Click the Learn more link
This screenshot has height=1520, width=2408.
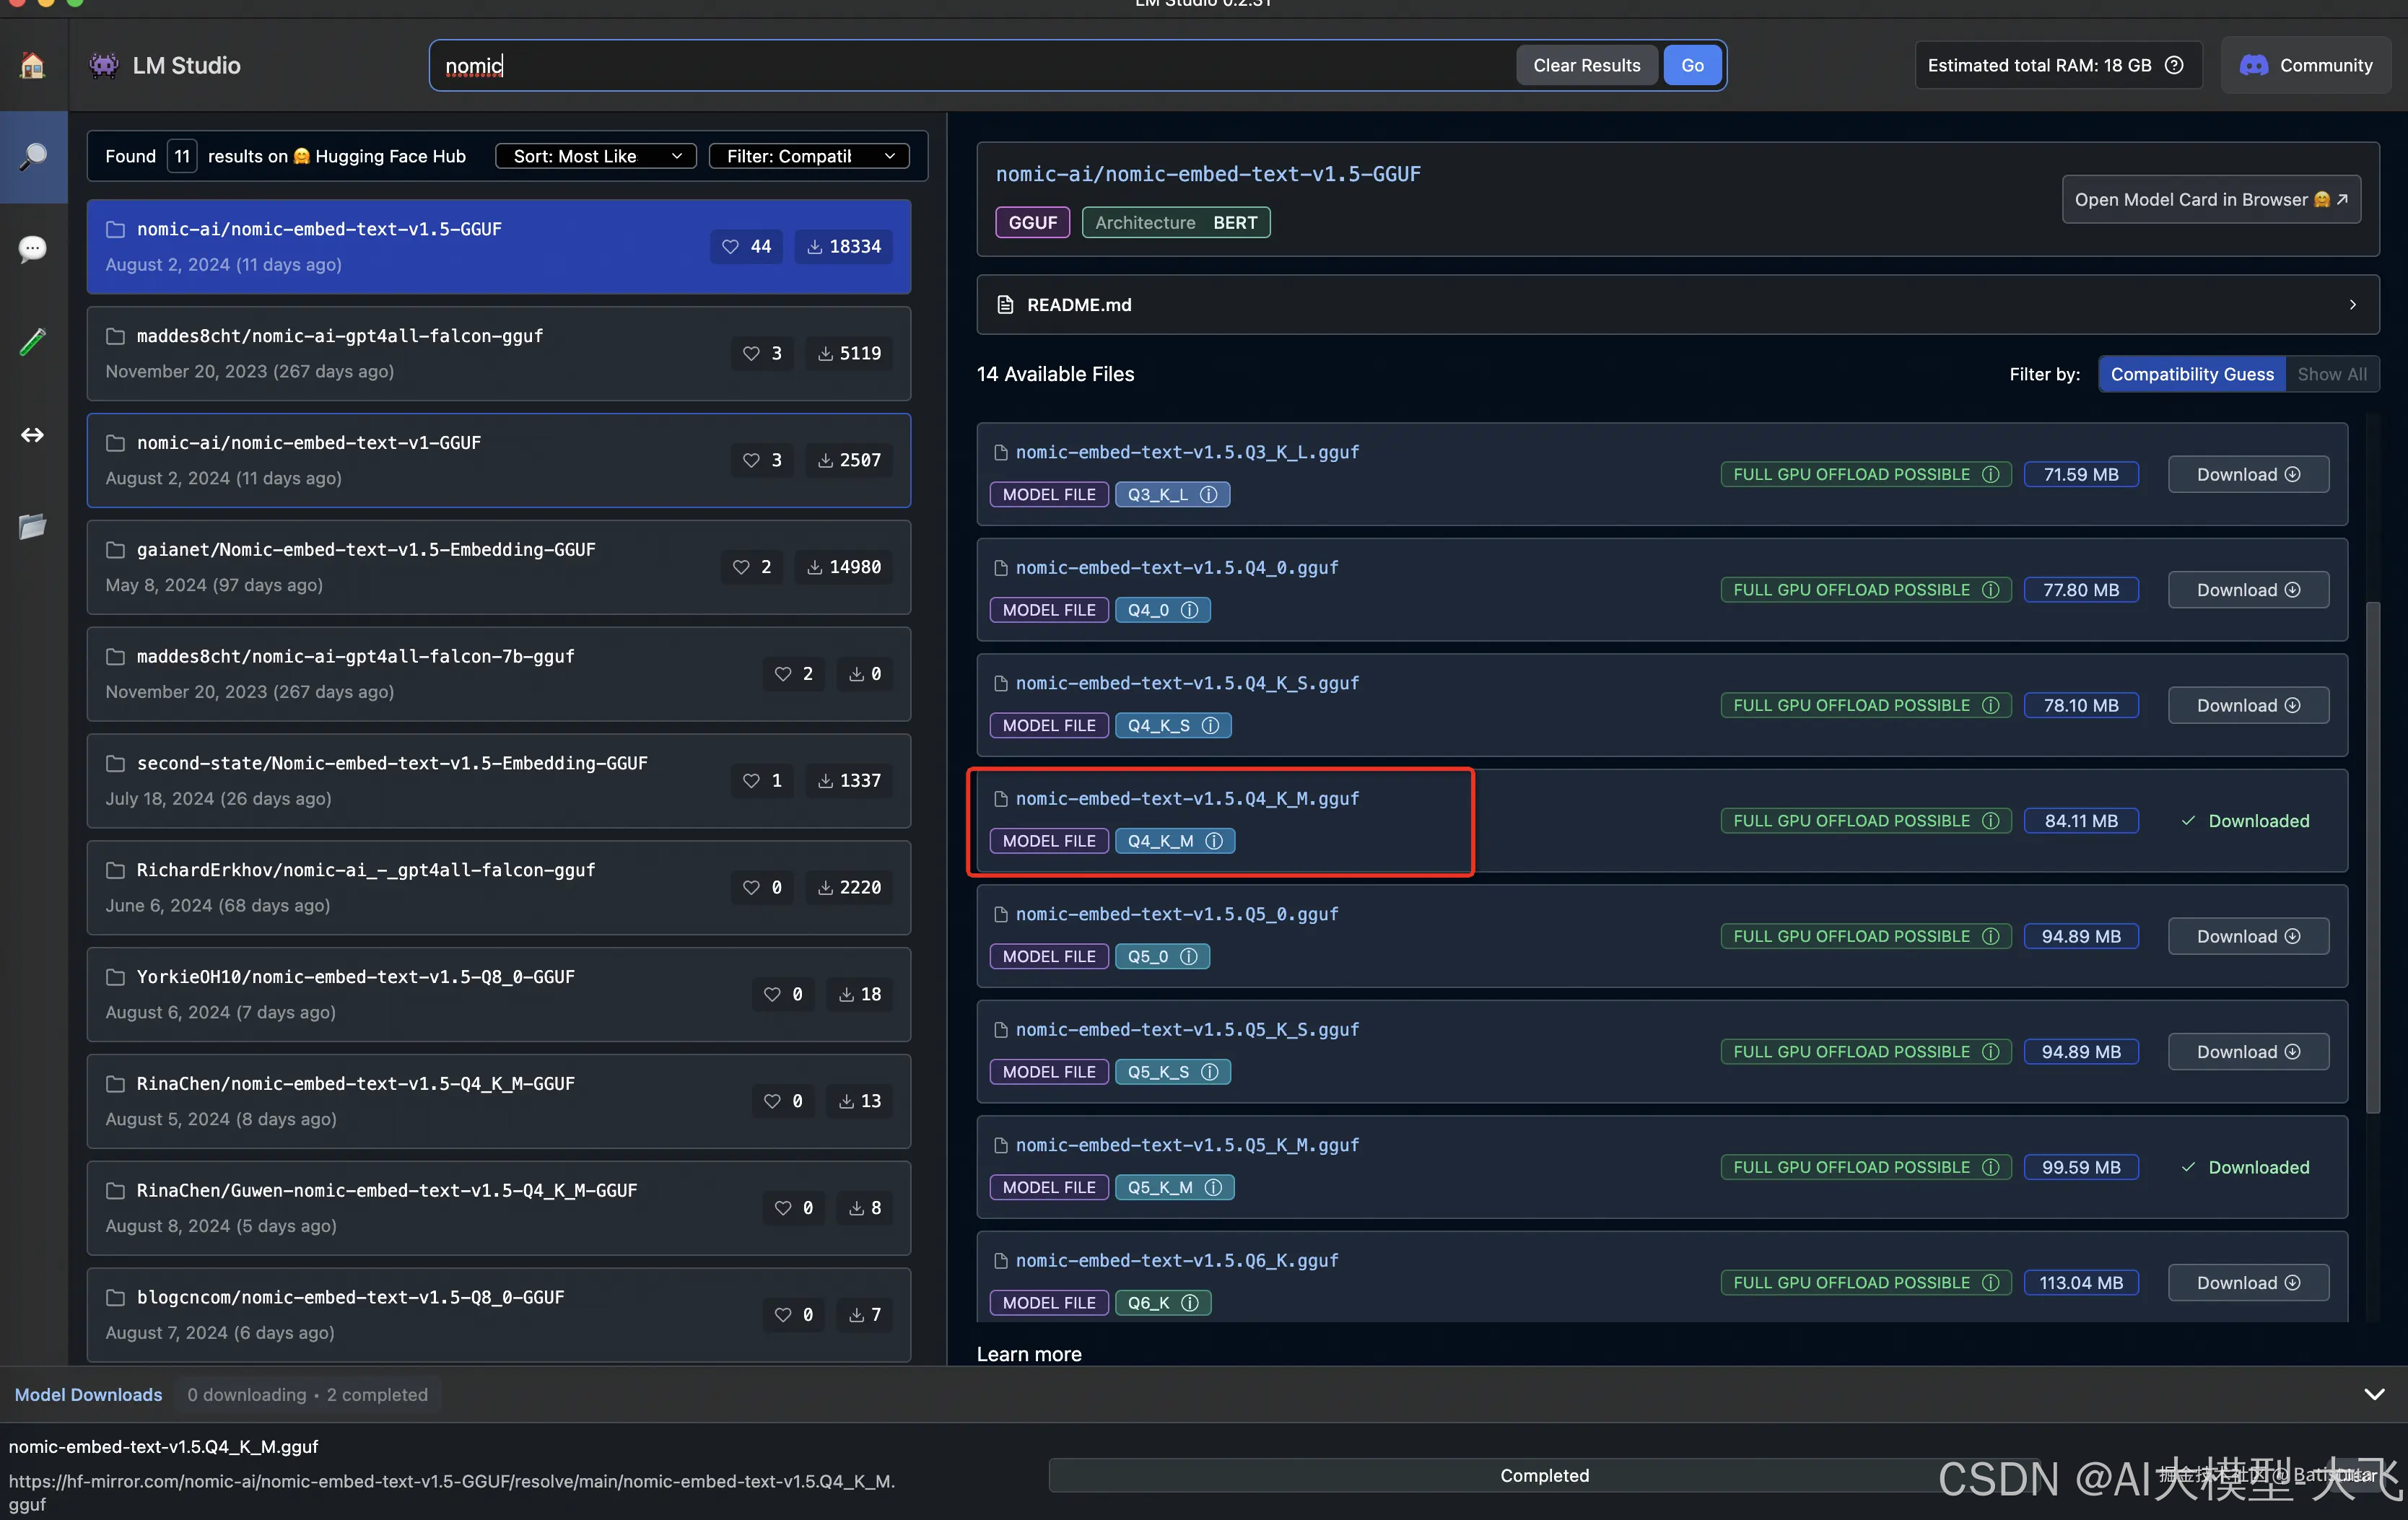1028,1353
